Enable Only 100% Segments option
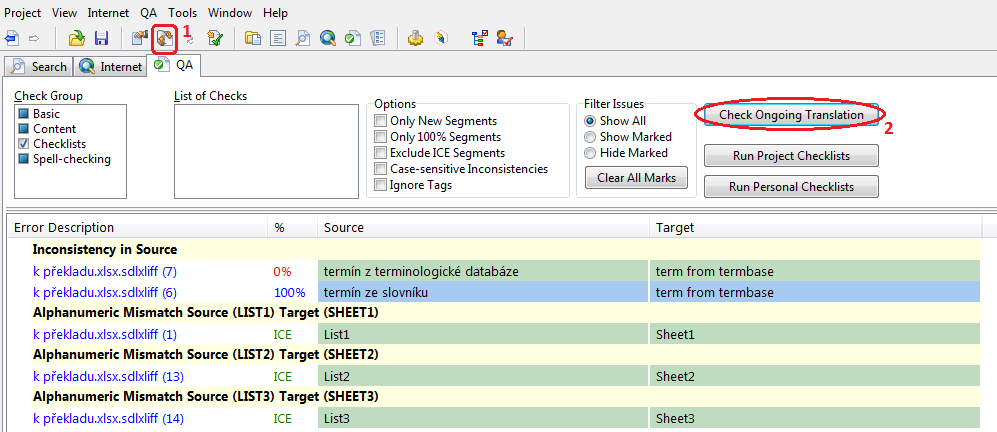Screen dimensions: 997x432 pos(380,137)
